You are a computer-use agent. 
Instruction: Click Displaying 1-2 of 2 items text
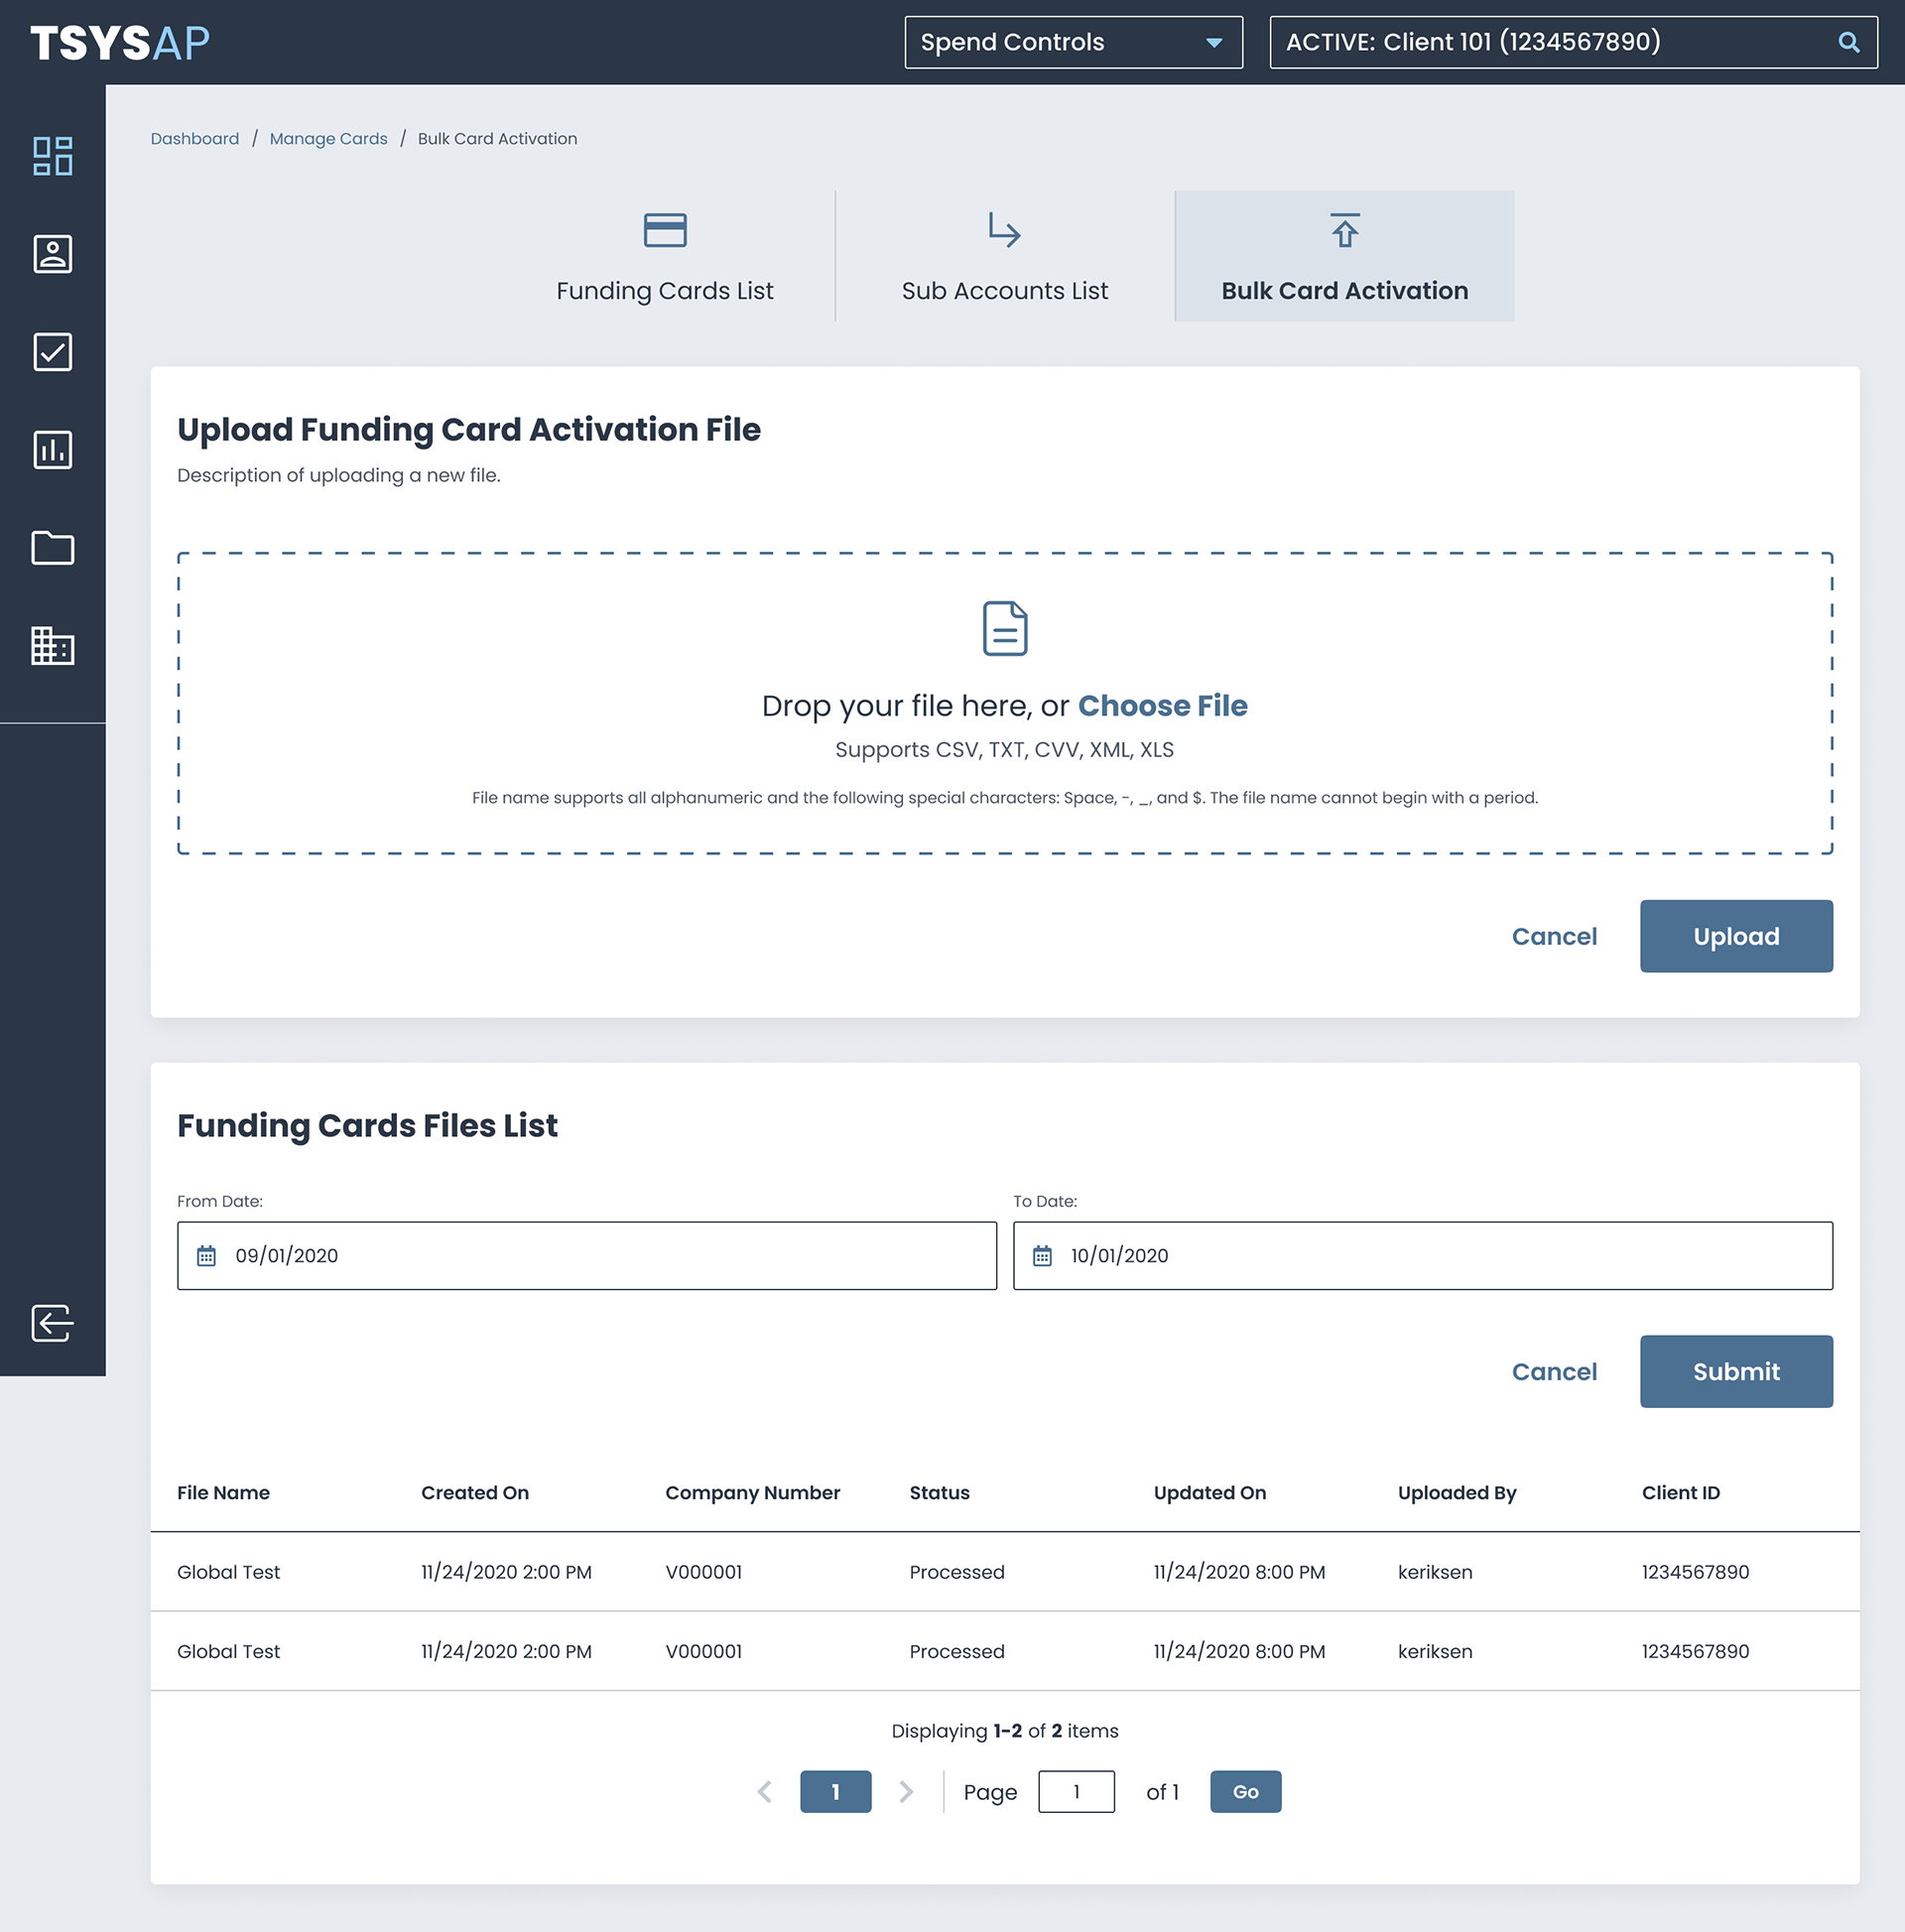(x=1004, y=1730)
